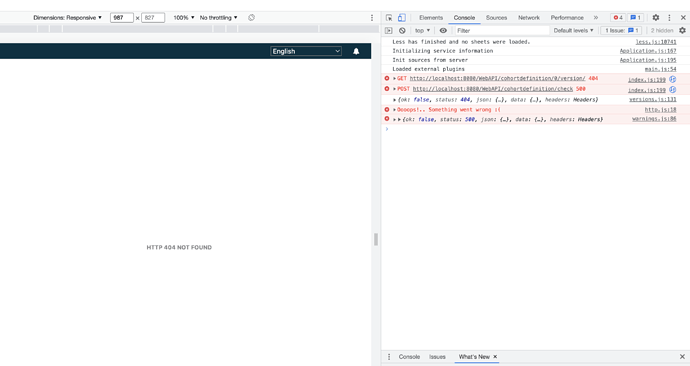Expand the POST request error row
The height and width of the screenshot is (366, 690).
[394, 89]
